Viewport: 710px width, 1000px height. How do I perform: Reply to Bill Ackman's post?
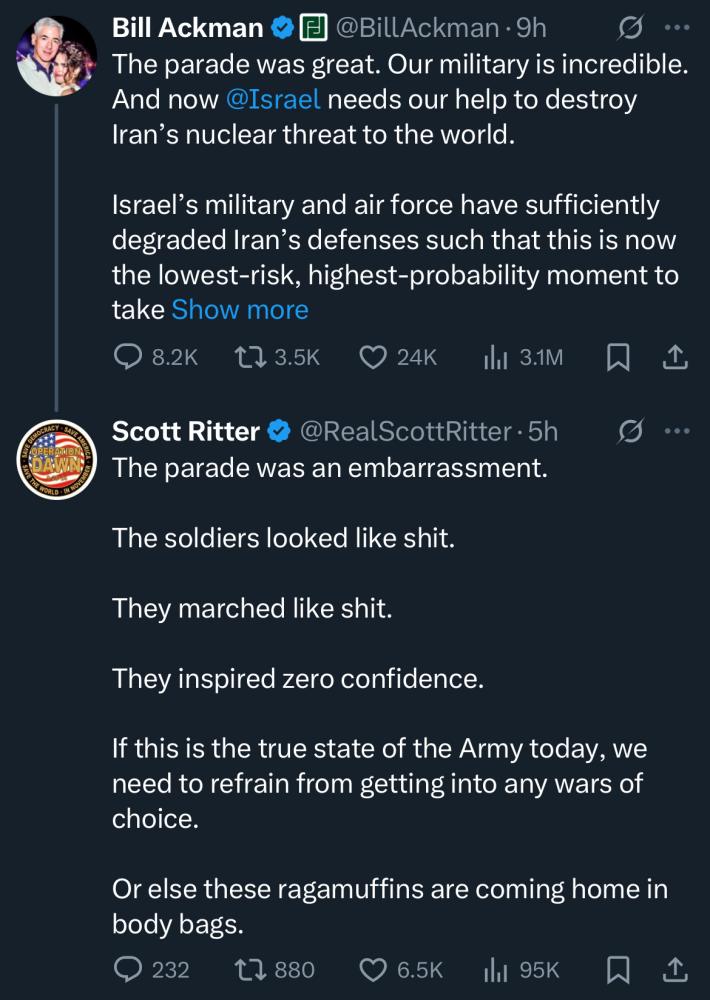coord(127,357)
